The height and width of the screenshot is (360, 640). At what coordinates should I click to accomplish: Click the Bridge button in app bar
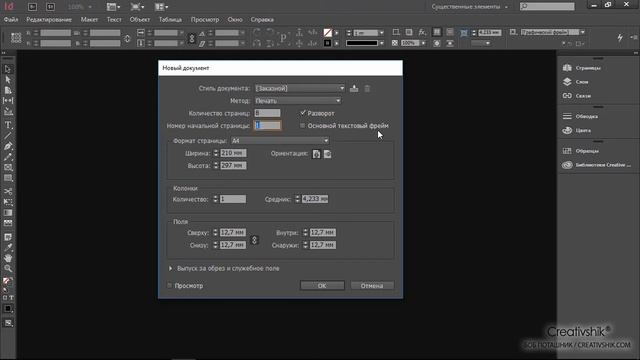point(32,7)
